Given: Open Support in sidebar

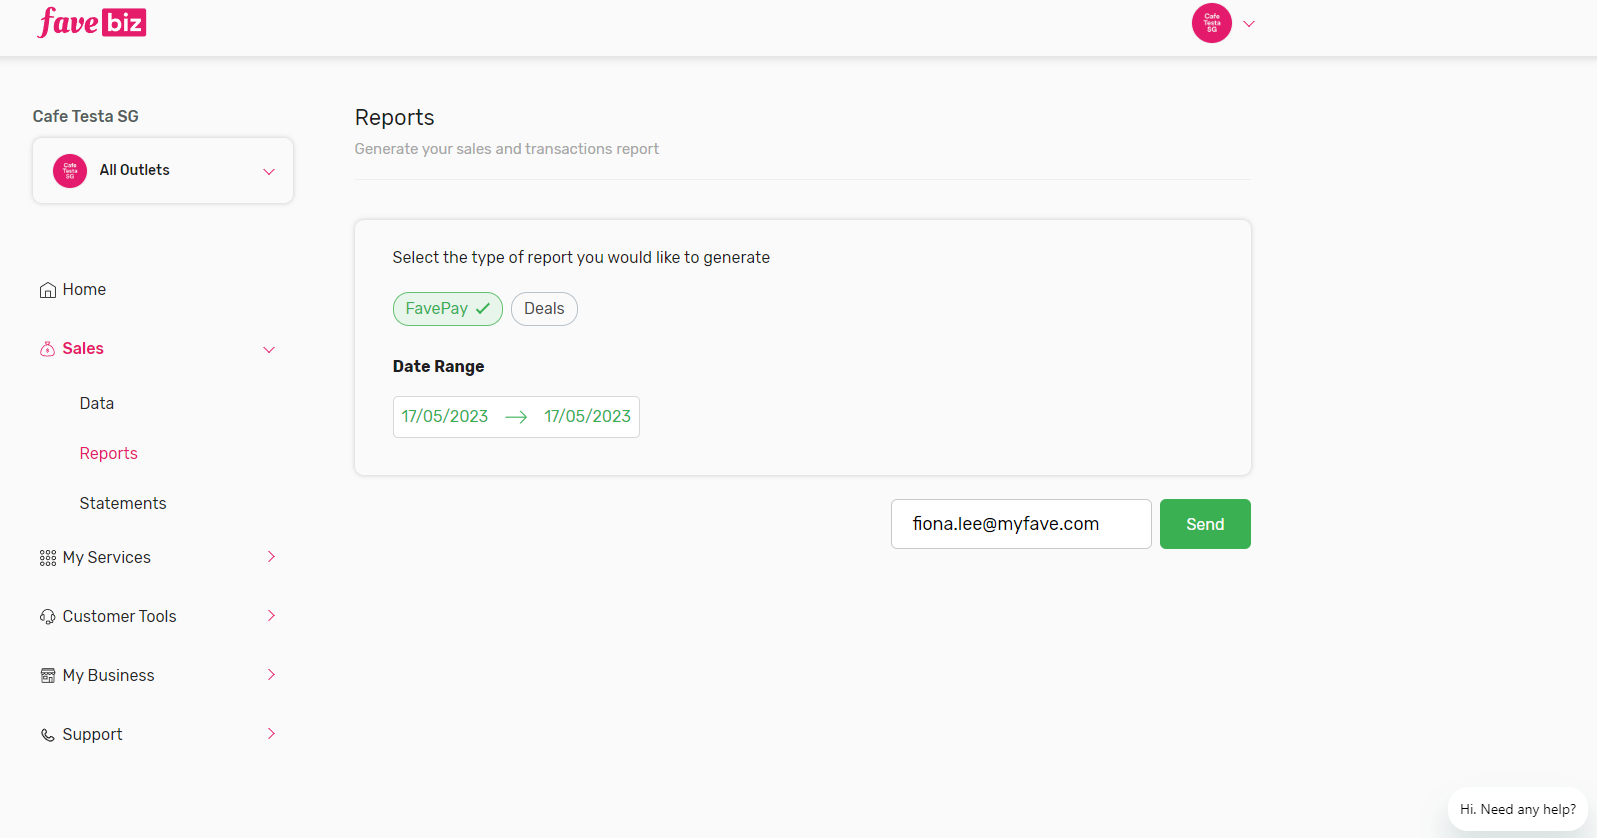Looking at the screenshot, I should tap(92, 735).
